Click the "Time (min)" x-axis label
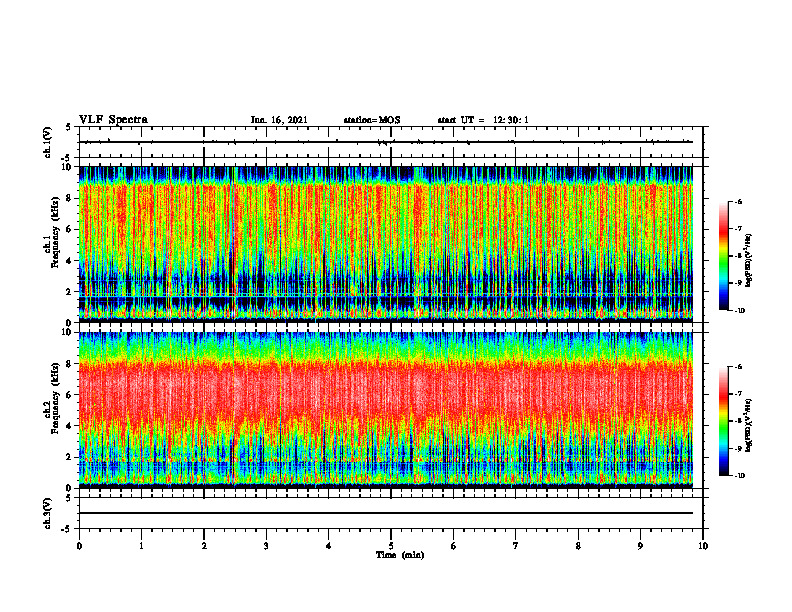 point(400,555)
